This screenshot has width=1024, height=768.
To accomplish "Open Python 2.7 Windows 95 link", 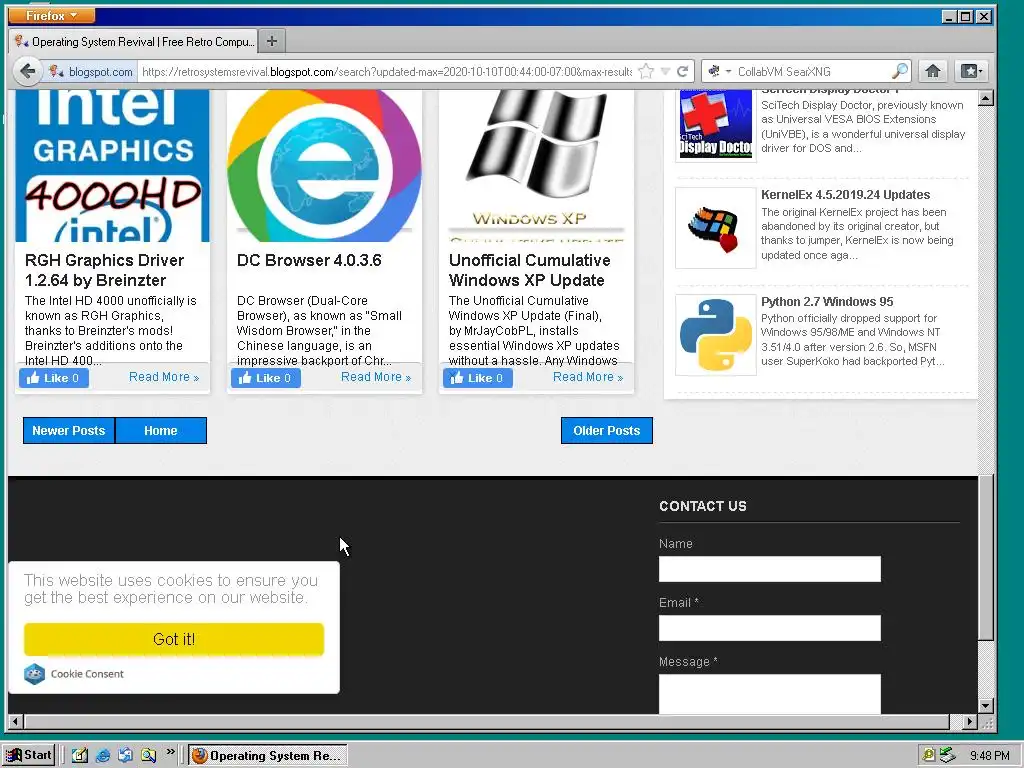I will coord(827,302).
